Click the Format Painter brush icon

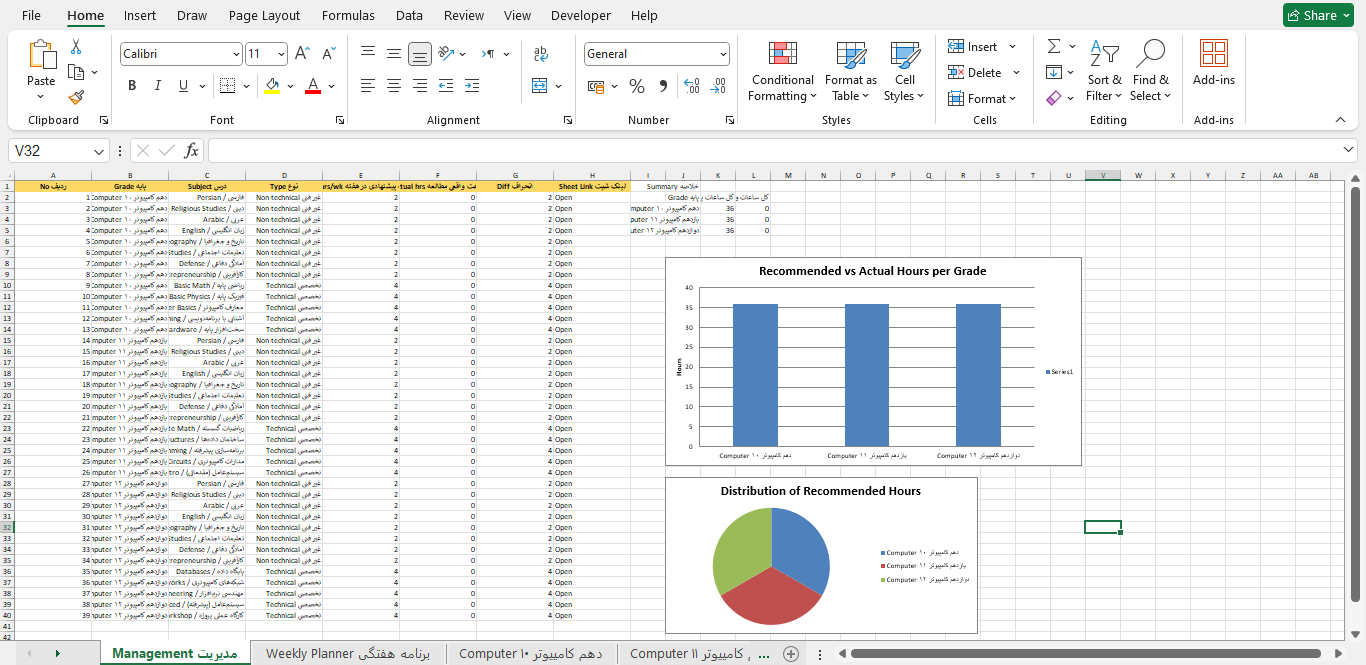pyautogui.click(x=76, y=97)
